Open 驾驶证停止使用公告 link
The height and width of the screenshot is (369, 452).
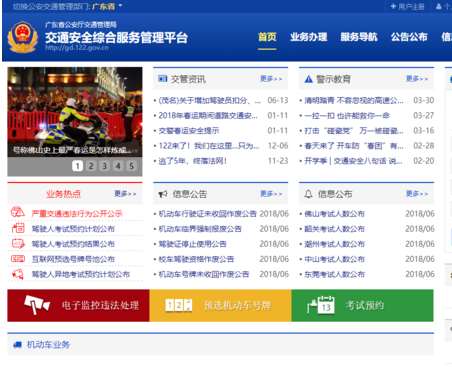pos(193,244)
